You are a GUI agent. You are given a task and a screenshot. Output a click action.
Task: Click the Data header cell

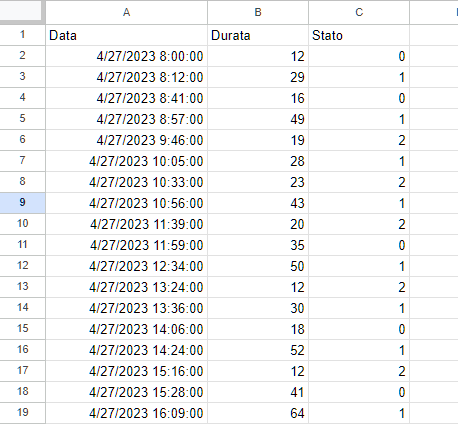coord(126,35)
